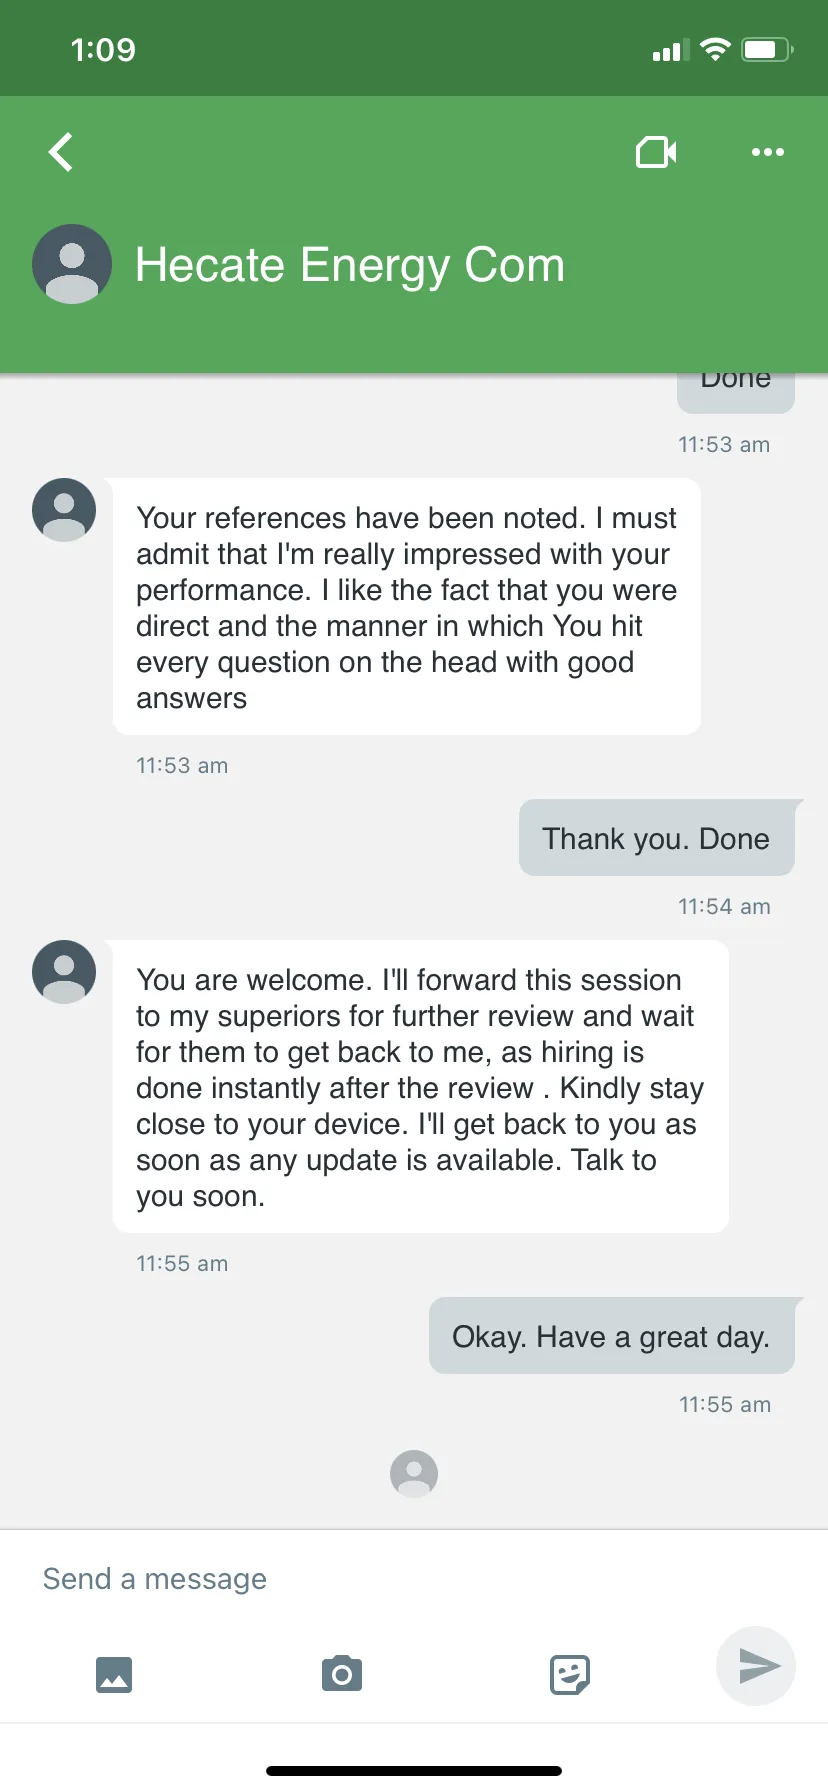
Task: Start a video call with the camera icon
Action: coord(656,152)
